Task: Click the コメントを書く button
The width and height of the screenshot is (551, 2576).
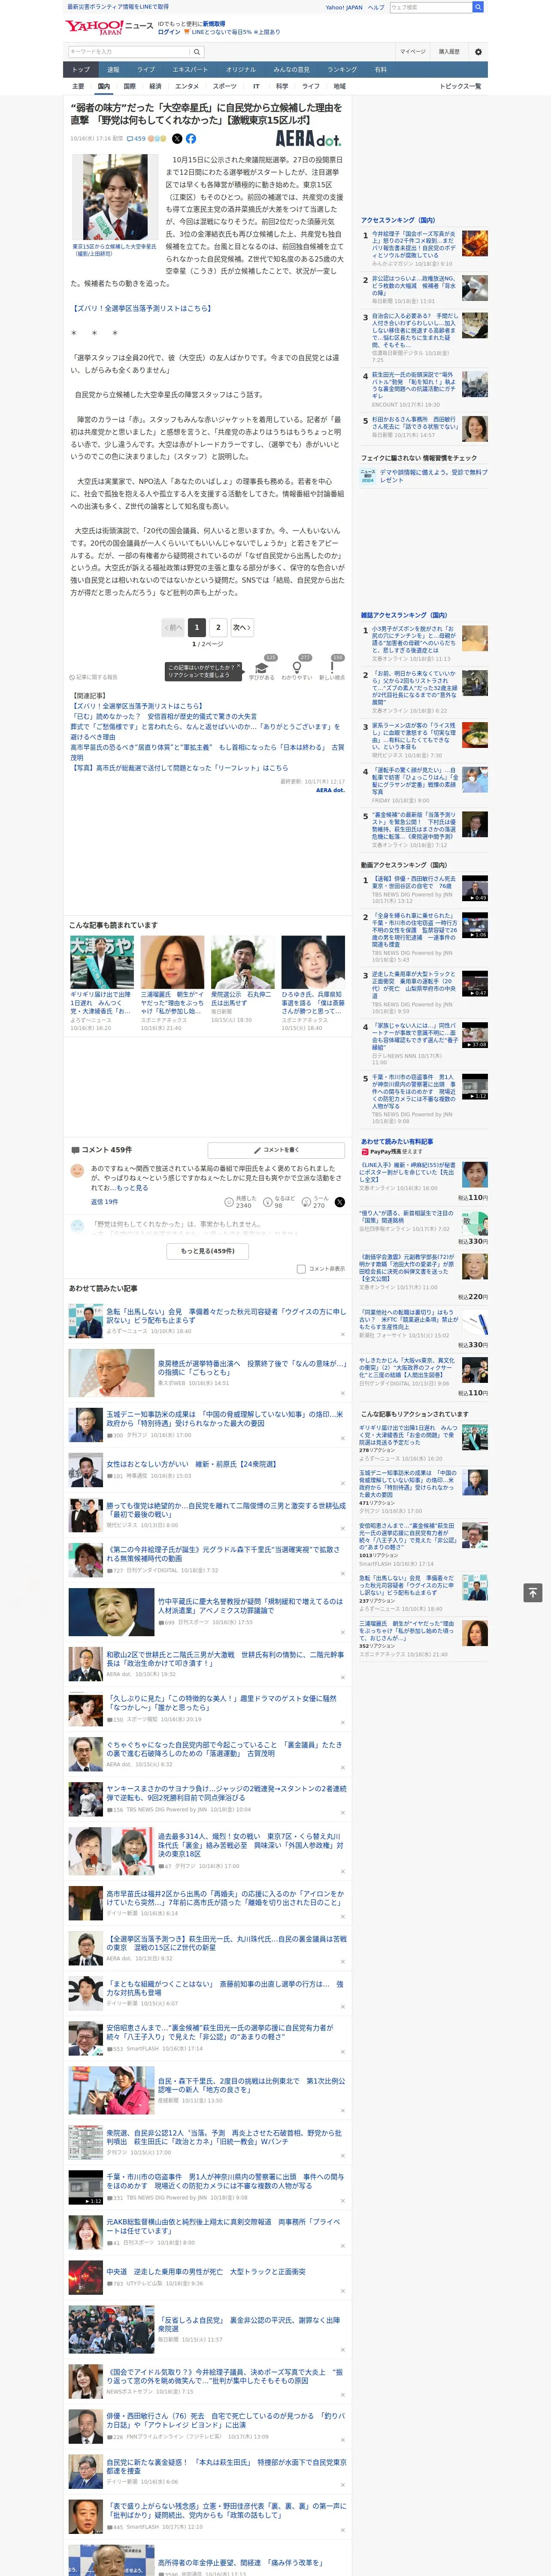Action: (x=276, y=1150)
